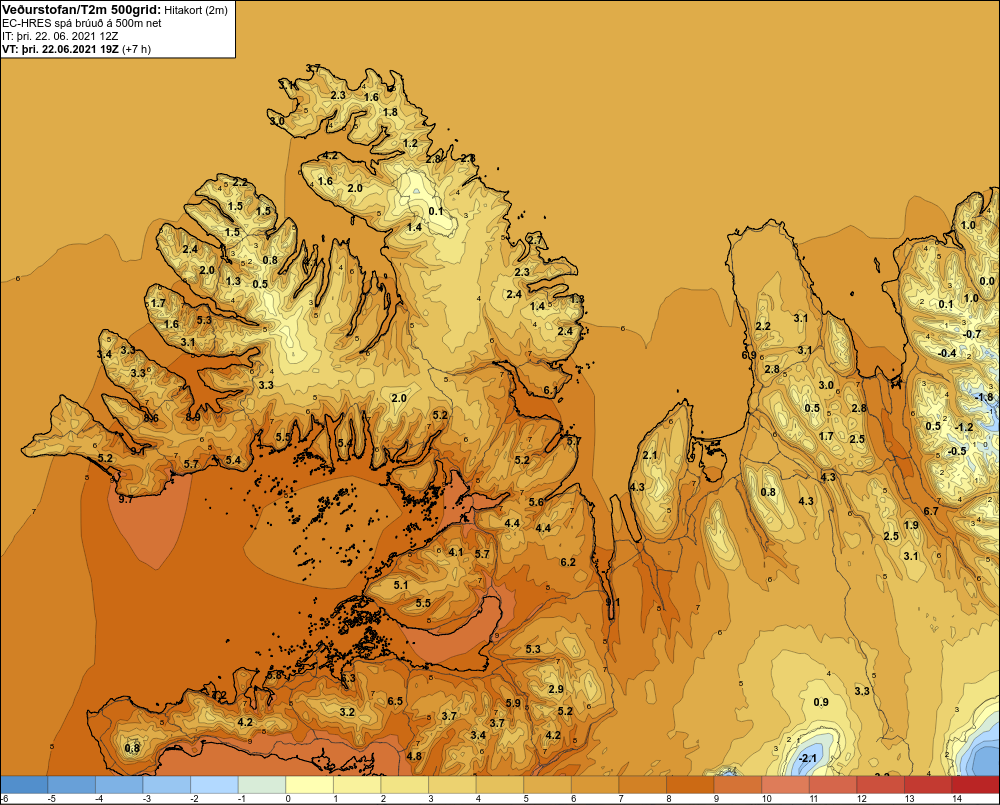Select the 4.1 temperature value
The width and height of the screenshot is (1000, 805).
(x=456, y=552)
